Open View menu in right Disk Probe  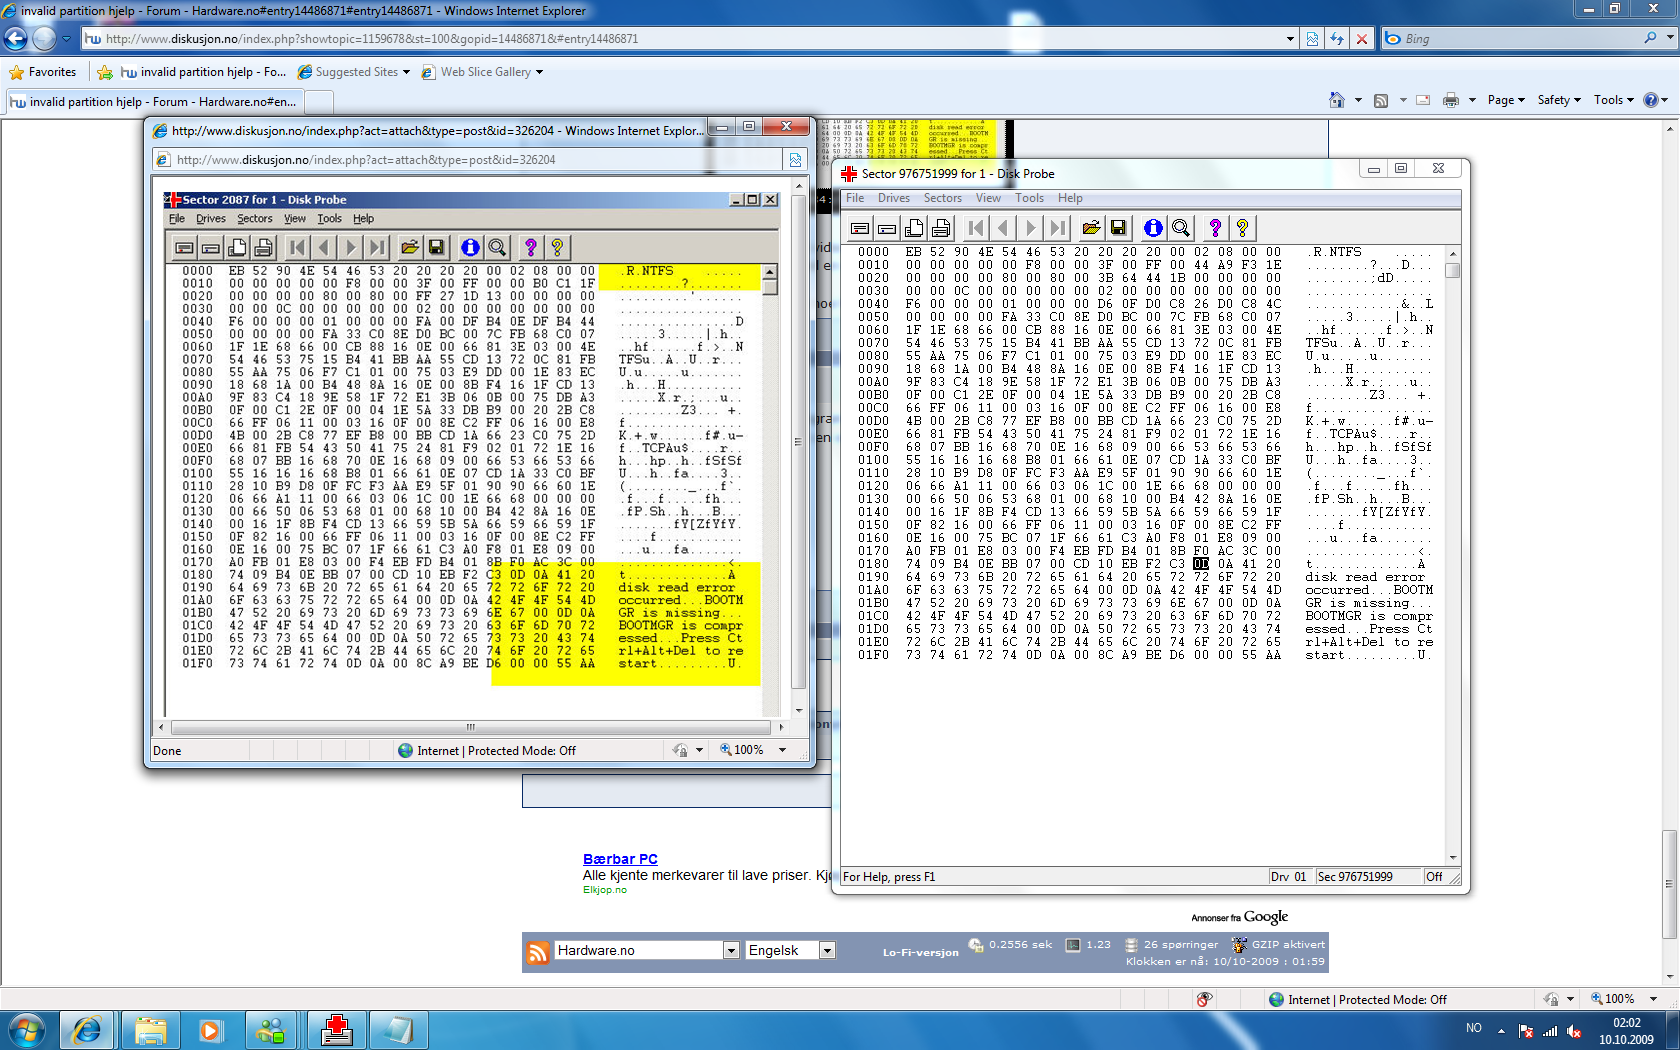988,198
